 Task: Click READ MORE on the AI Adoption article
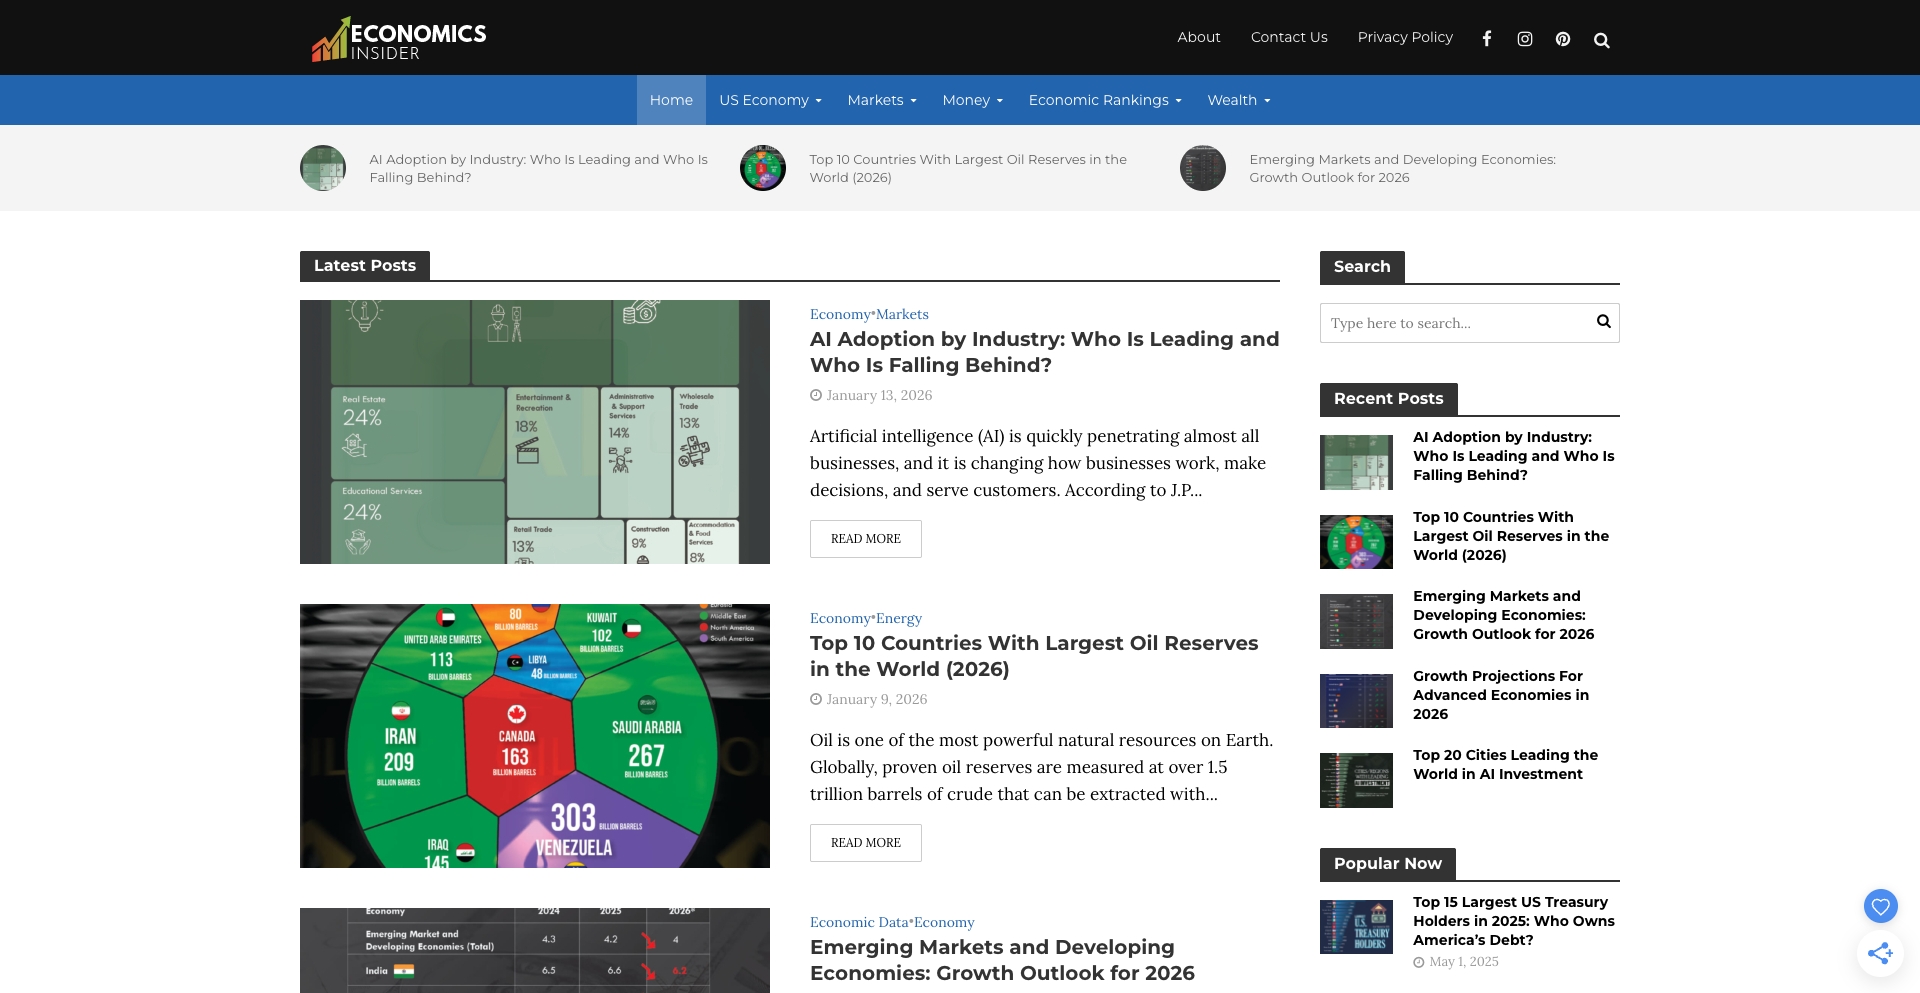pos(866,538)
